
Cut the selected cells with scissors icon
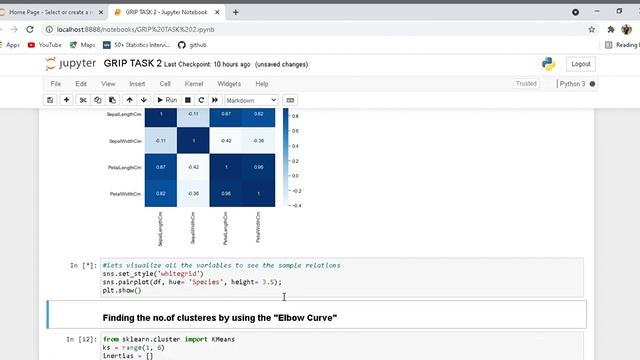click(x=83, y=100)
